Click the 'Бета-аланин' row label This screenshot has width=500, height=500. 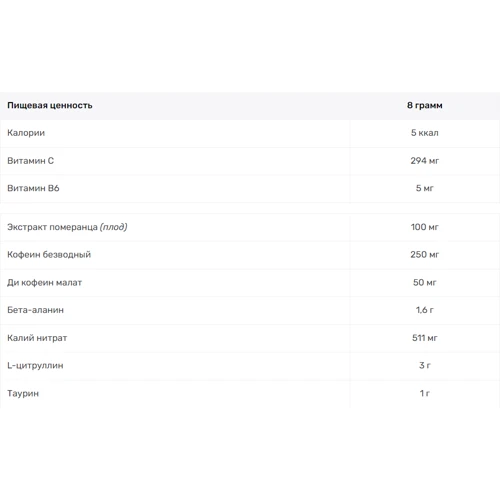35,310
